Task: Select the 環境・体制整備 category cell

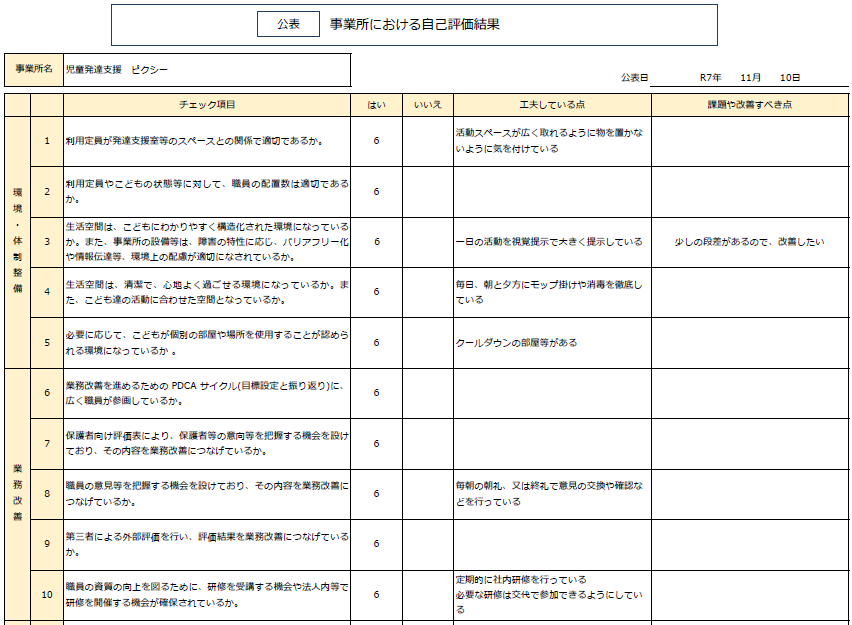Action: tap(17, 242)
